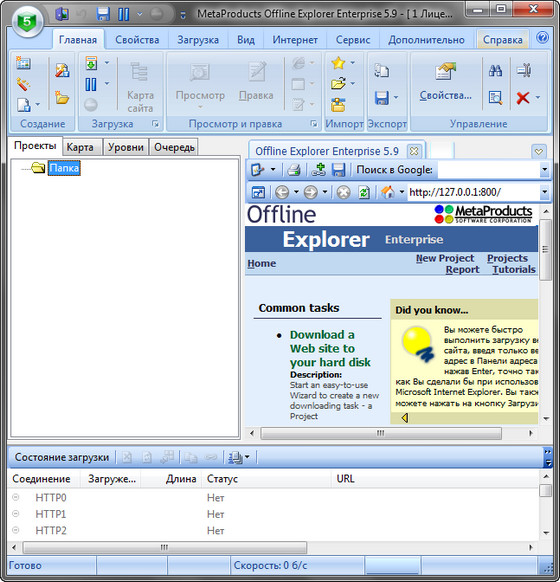
Task: Open the Интернет ribbon tab
Action: pos(295,40)
